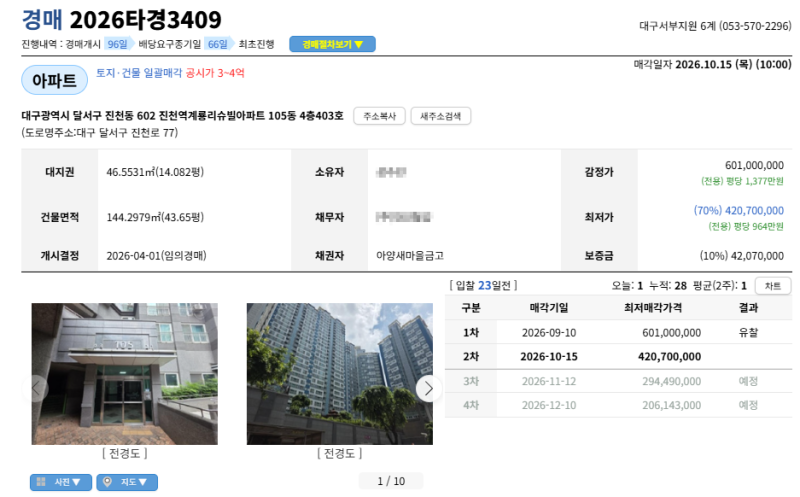Click the 매각일자 2026.10.15 text
This screenshot has width=800, height=497.
[x=712, y=64]
